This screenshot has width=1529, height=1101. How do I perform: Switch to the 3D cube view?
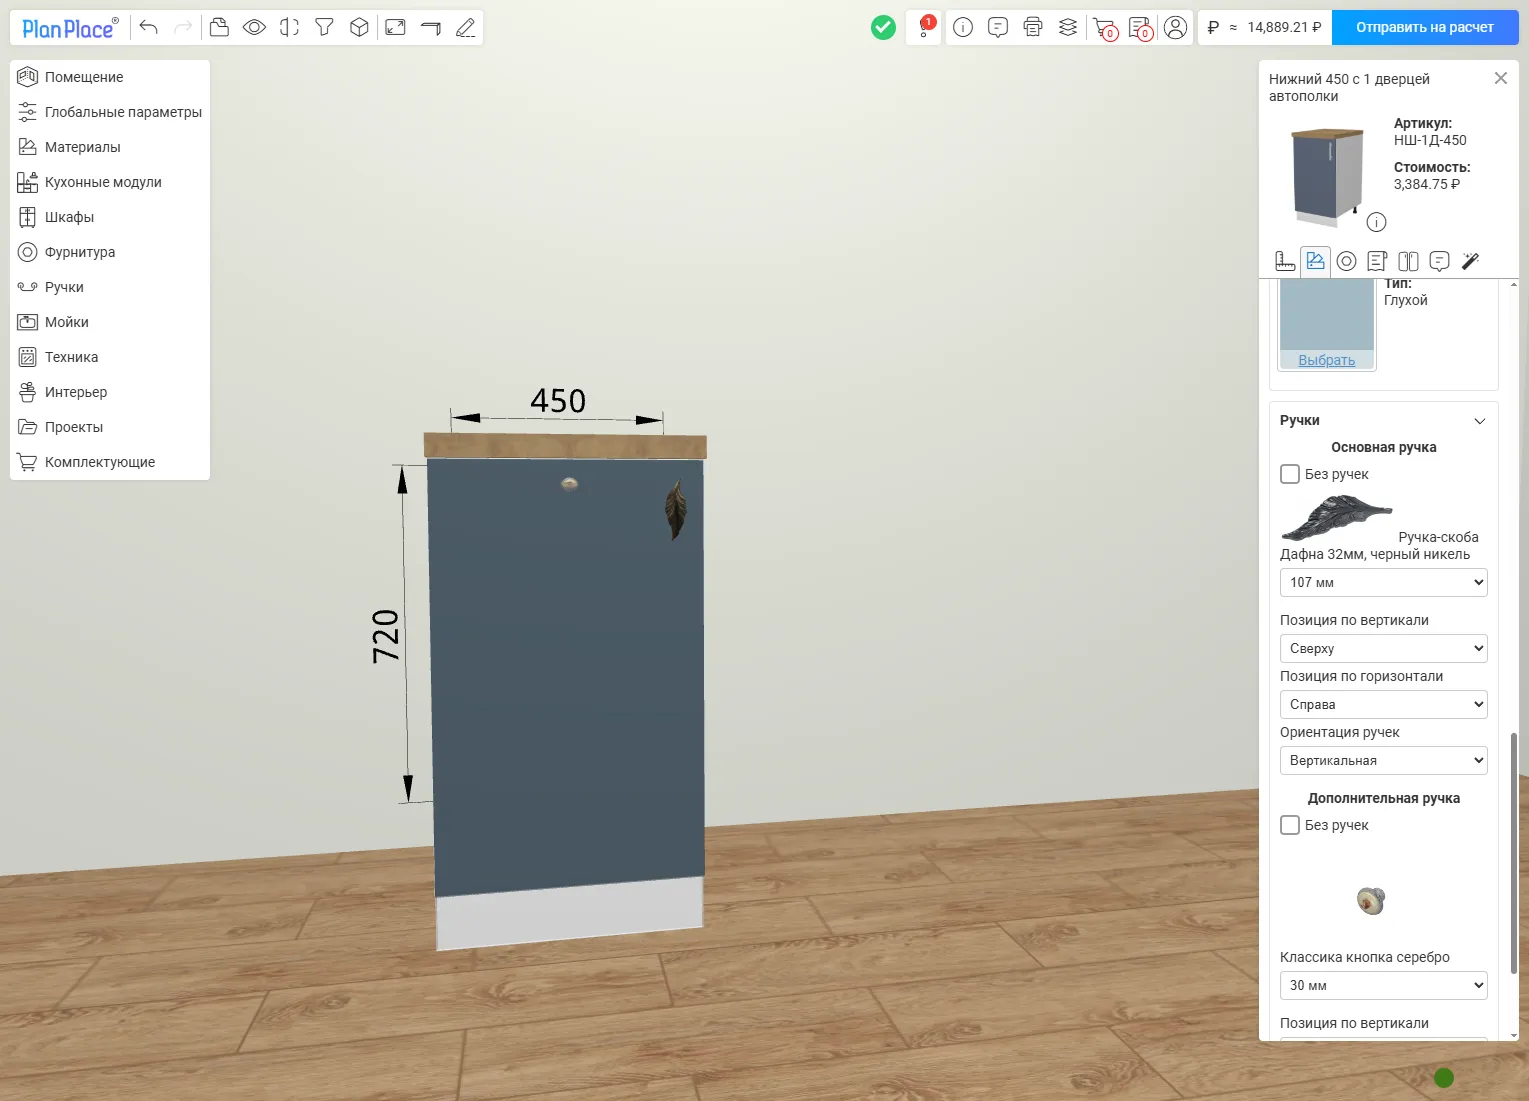[x=359, y=27]
